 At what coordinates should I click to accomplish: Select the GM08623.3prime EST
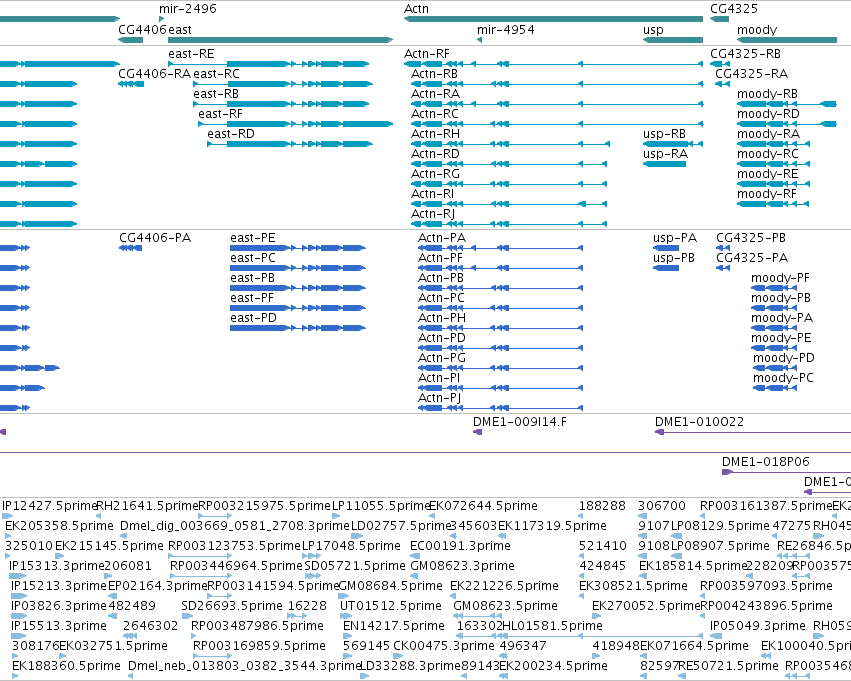[415, 576]
